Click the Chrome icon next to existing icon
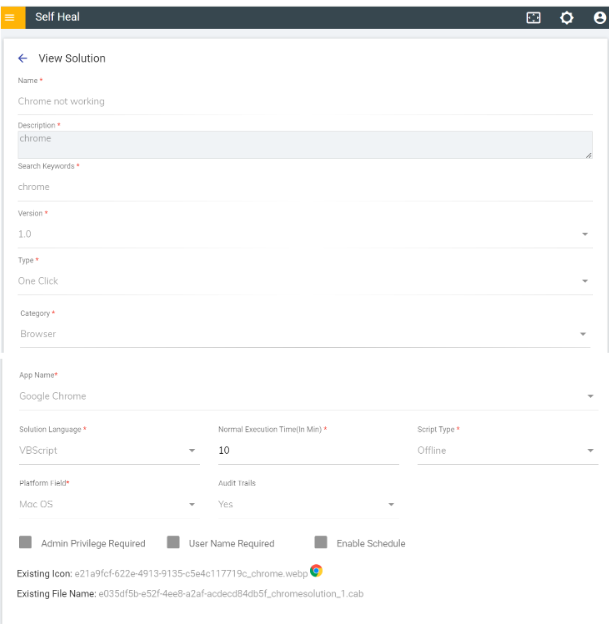The image size is (609, 624). tap(316, 570)
